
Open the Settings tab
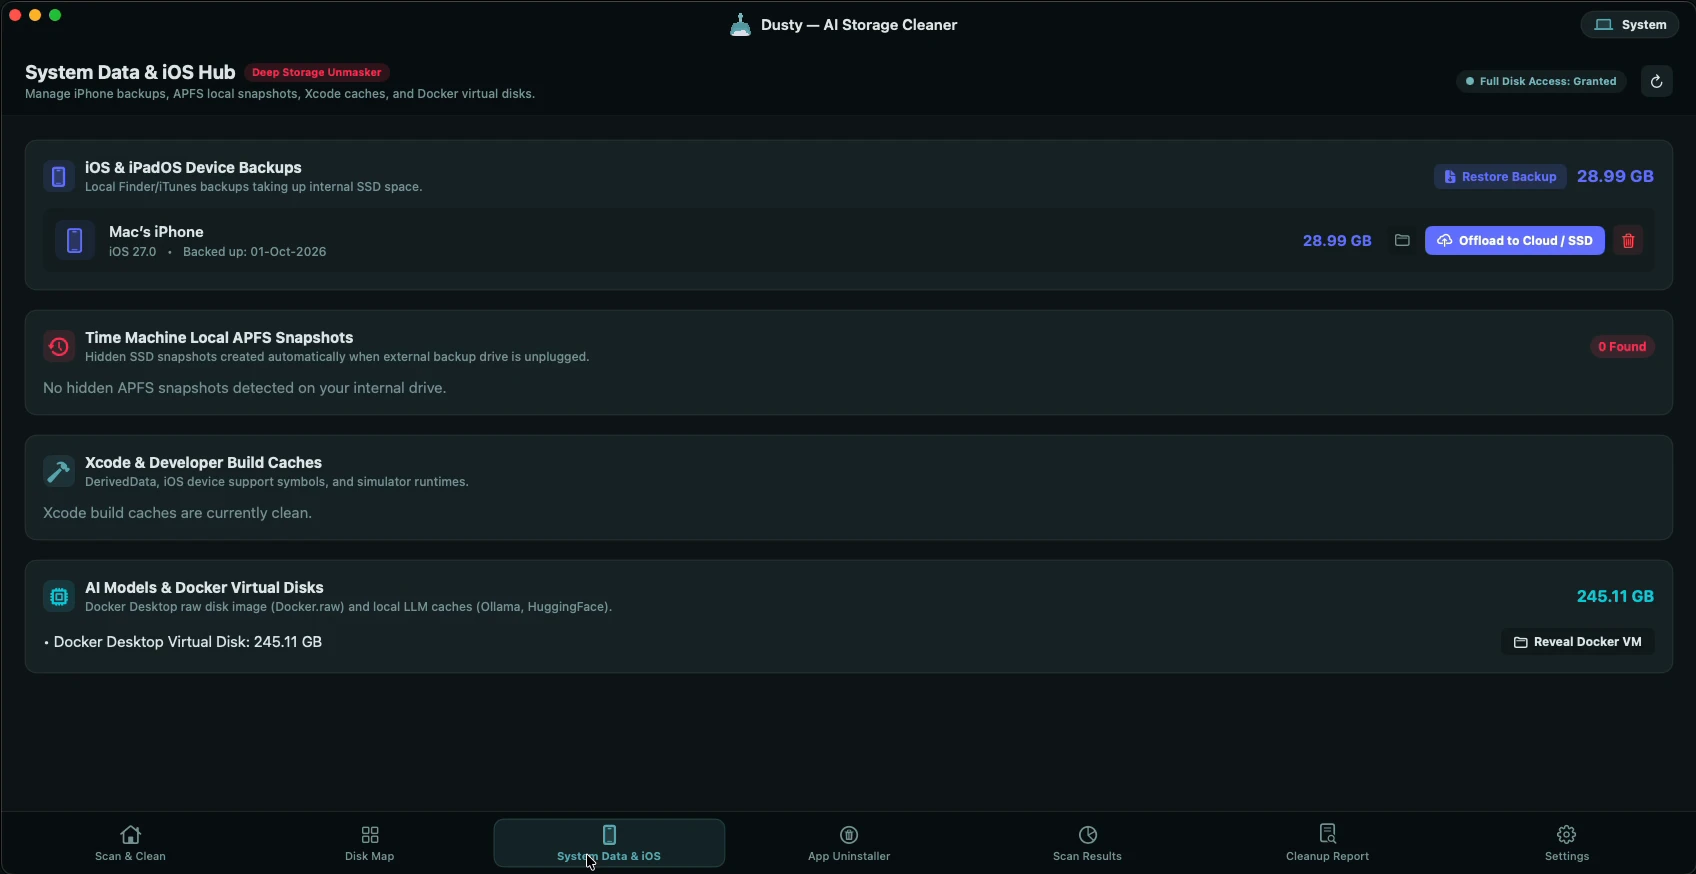click(x=1567, y=843)
